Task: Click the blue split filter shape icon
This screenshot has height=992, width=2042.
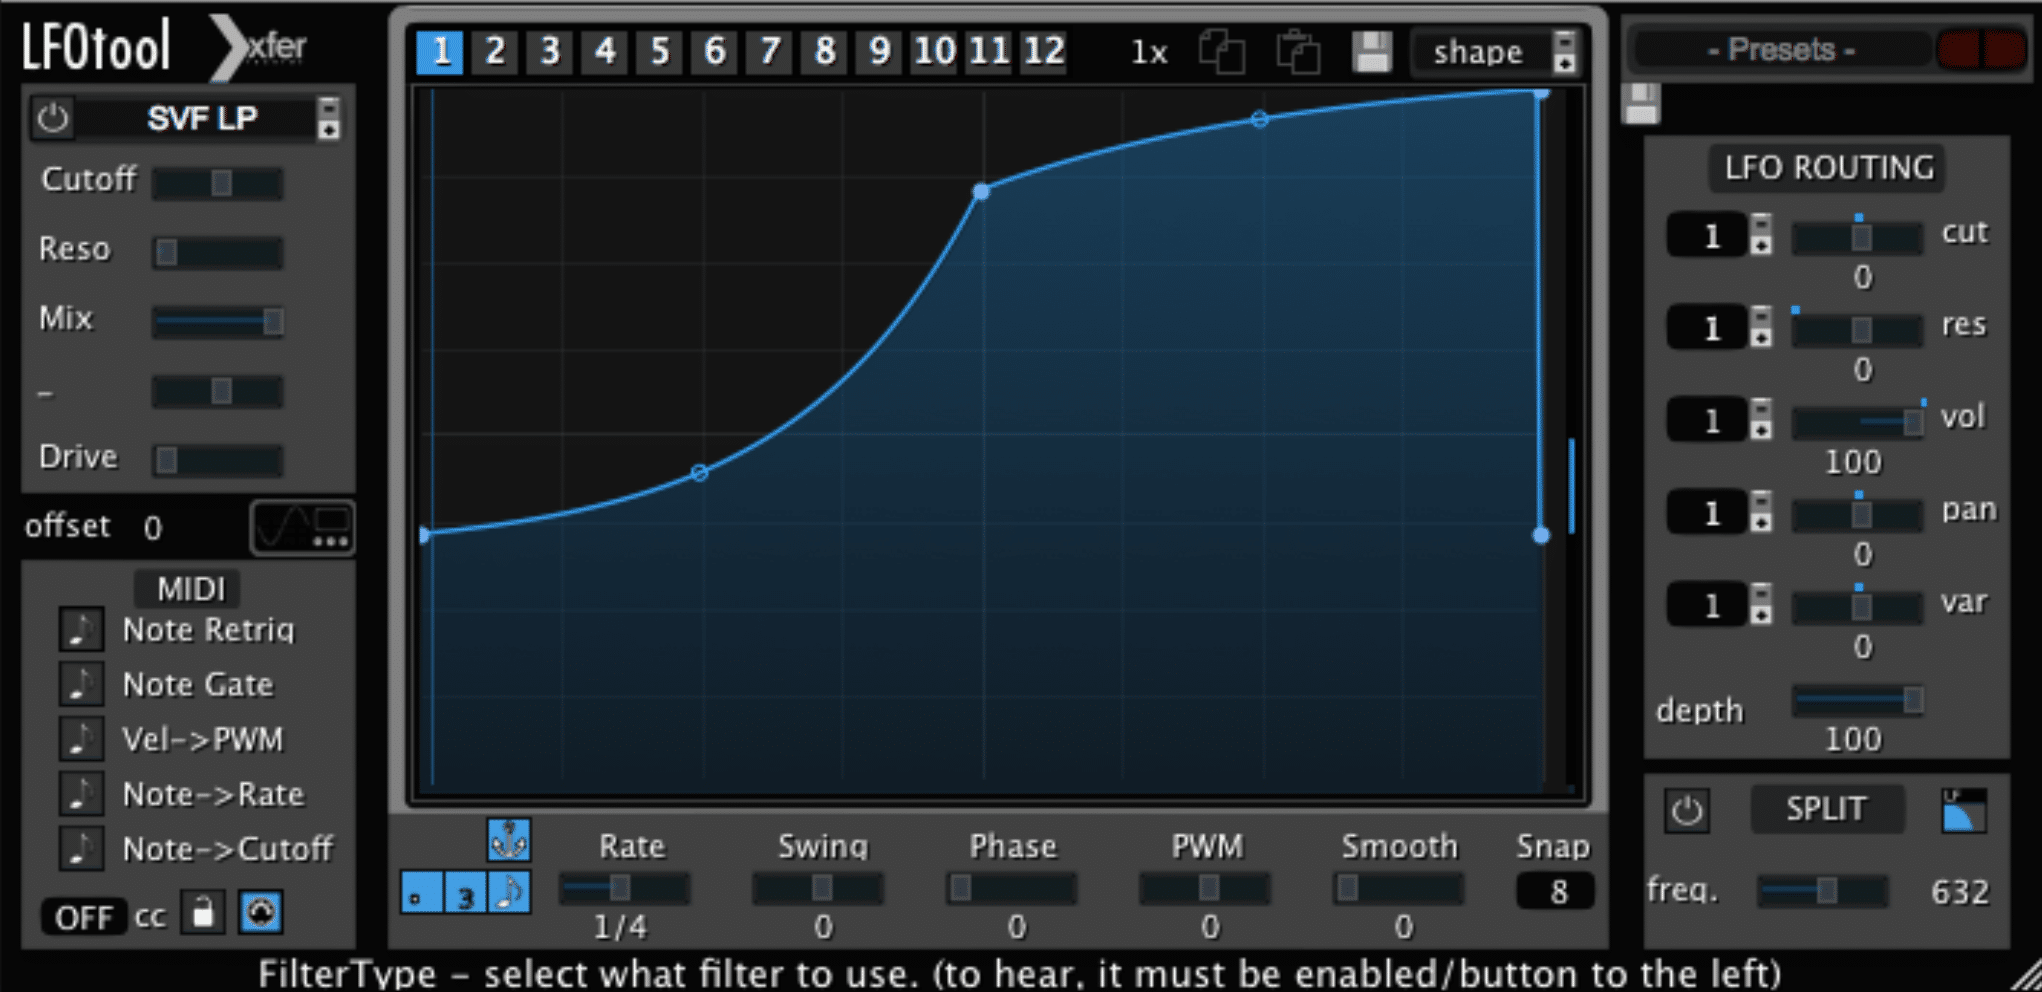Action: pyautogui.click(x=1963, y=810)
